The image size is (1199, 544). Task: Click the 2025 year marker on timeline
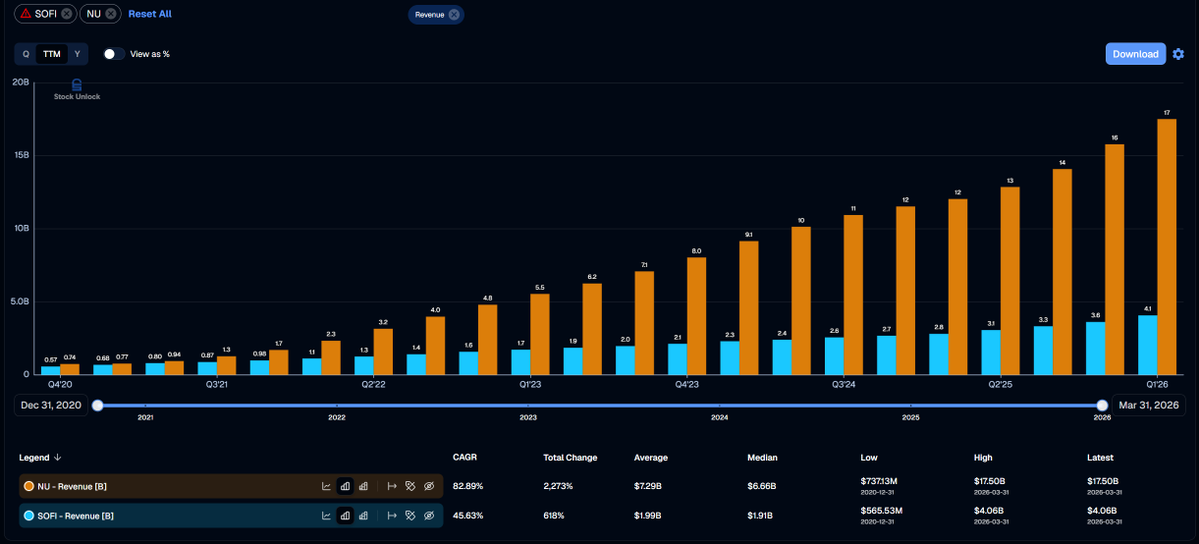pyautogui.click(x=911, y=418)
